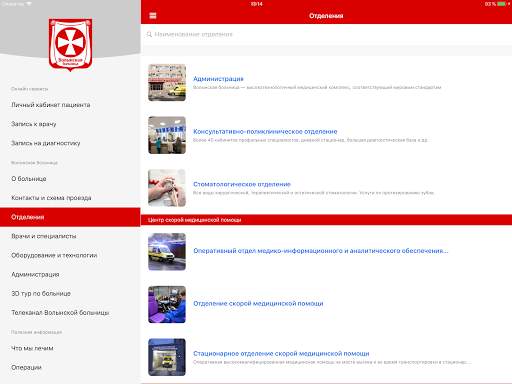Click the ambulance thumbnail for Оперативный отдел
Image resolution: width=512 pixels, height=384 pixels.
tap(167, 252)
